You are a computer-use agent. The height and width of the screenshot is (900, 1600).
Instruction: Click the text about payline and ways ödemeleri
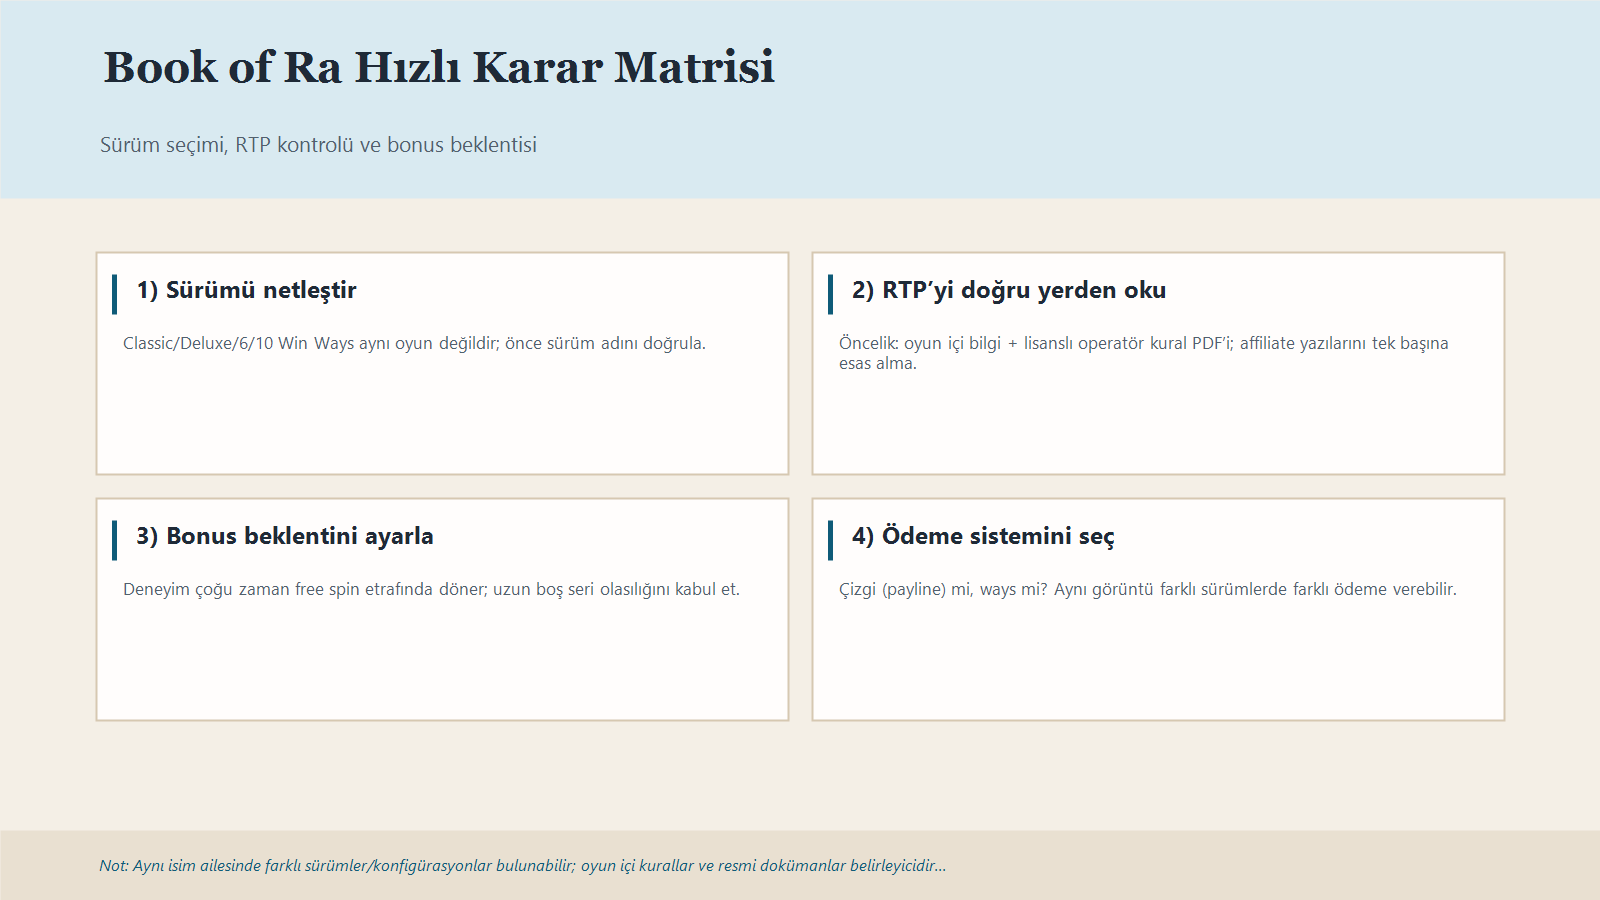pyautogui.click(x=1150, y=590)
